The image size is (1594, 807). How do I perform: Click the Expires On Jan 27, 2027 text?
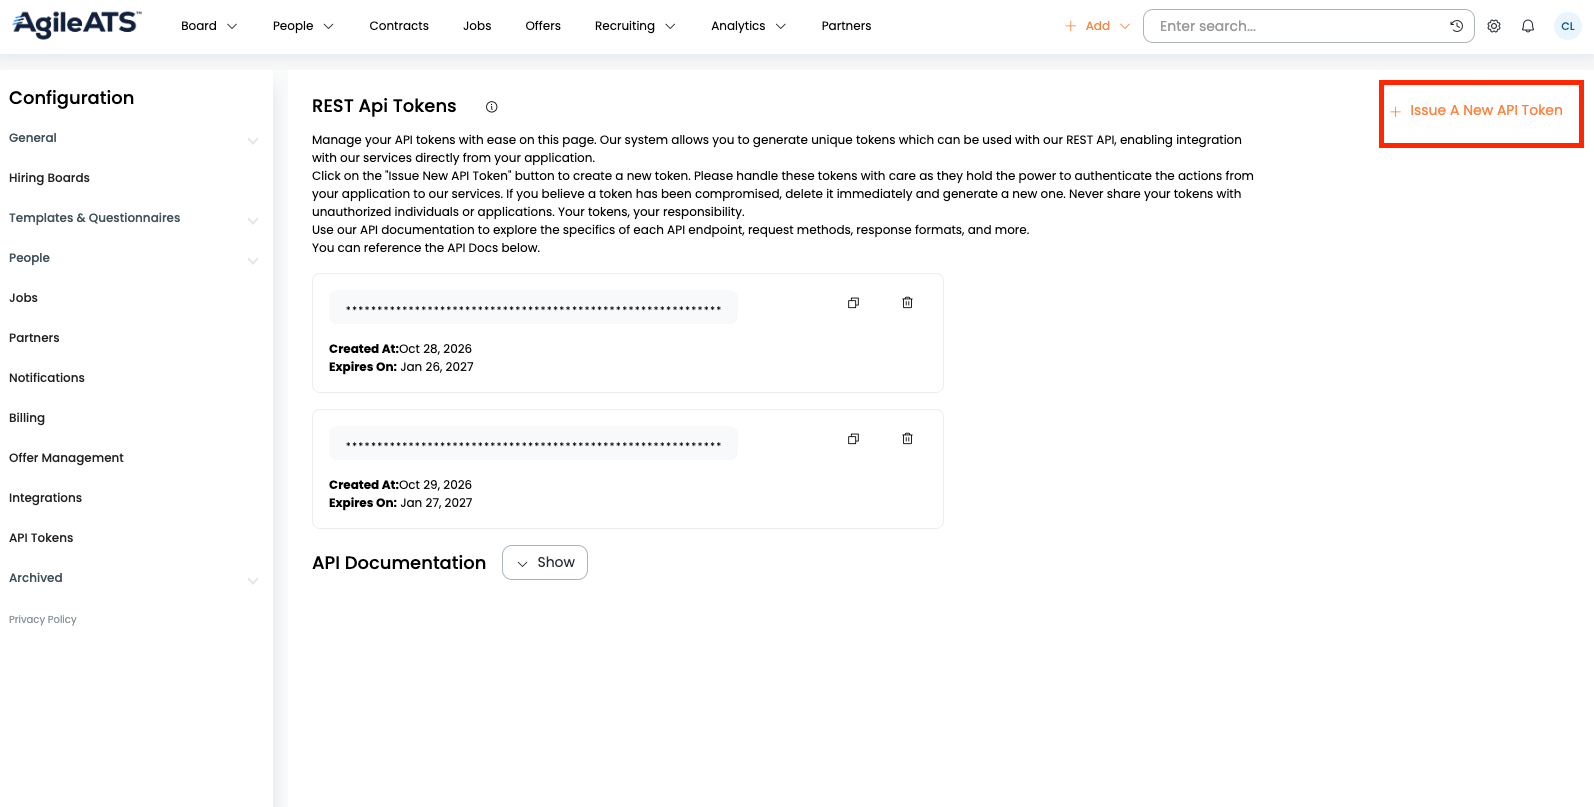pyautogui.click(x=401, y=503)
